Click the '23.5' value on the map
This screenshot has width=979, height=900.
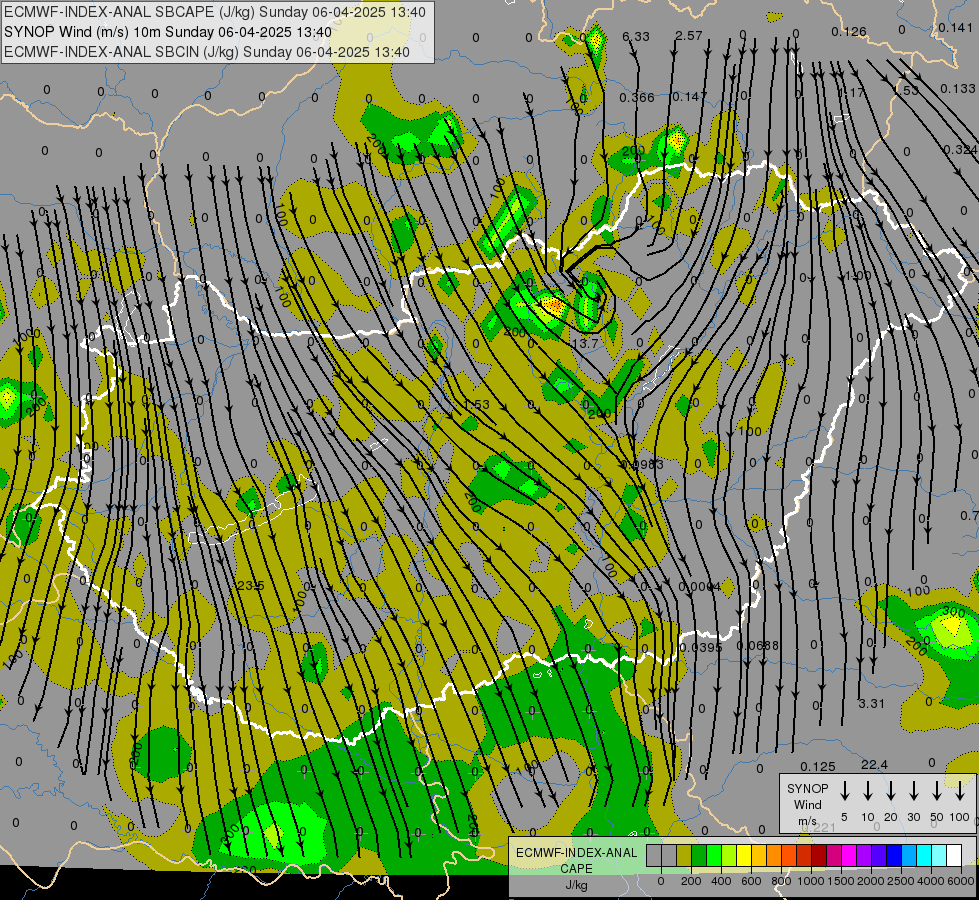tap(251, 585)
